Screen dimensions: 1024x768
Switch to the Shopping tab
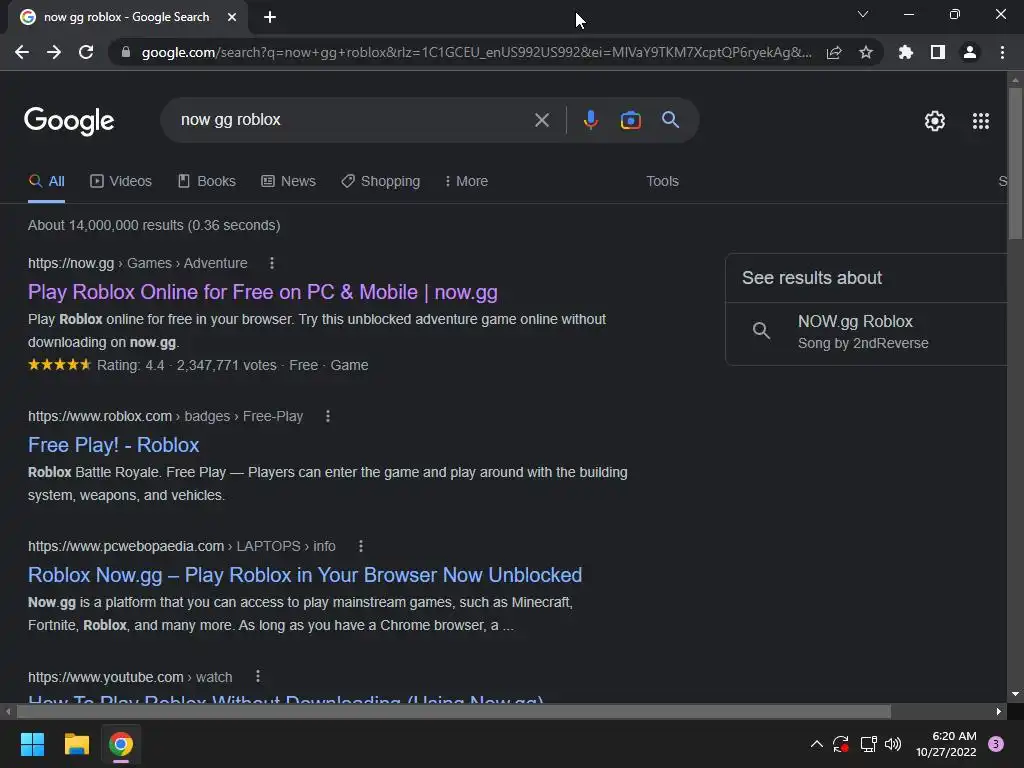click(x=381, y=182)
